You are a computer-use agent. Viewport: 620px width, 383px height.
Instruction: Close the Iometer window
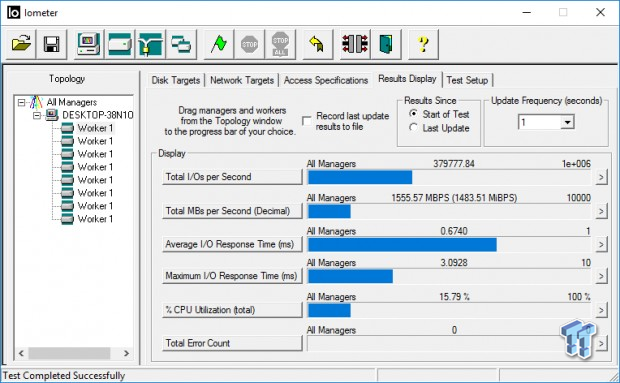[x=600, y=13]
